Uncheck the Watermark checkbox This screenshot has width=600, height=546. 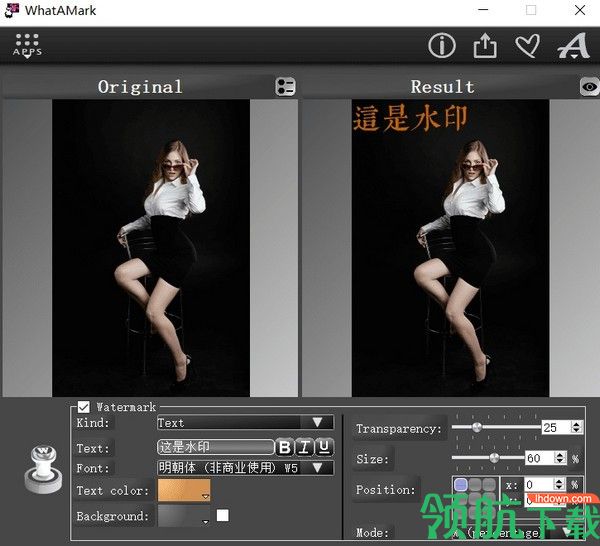pos(83,407)
